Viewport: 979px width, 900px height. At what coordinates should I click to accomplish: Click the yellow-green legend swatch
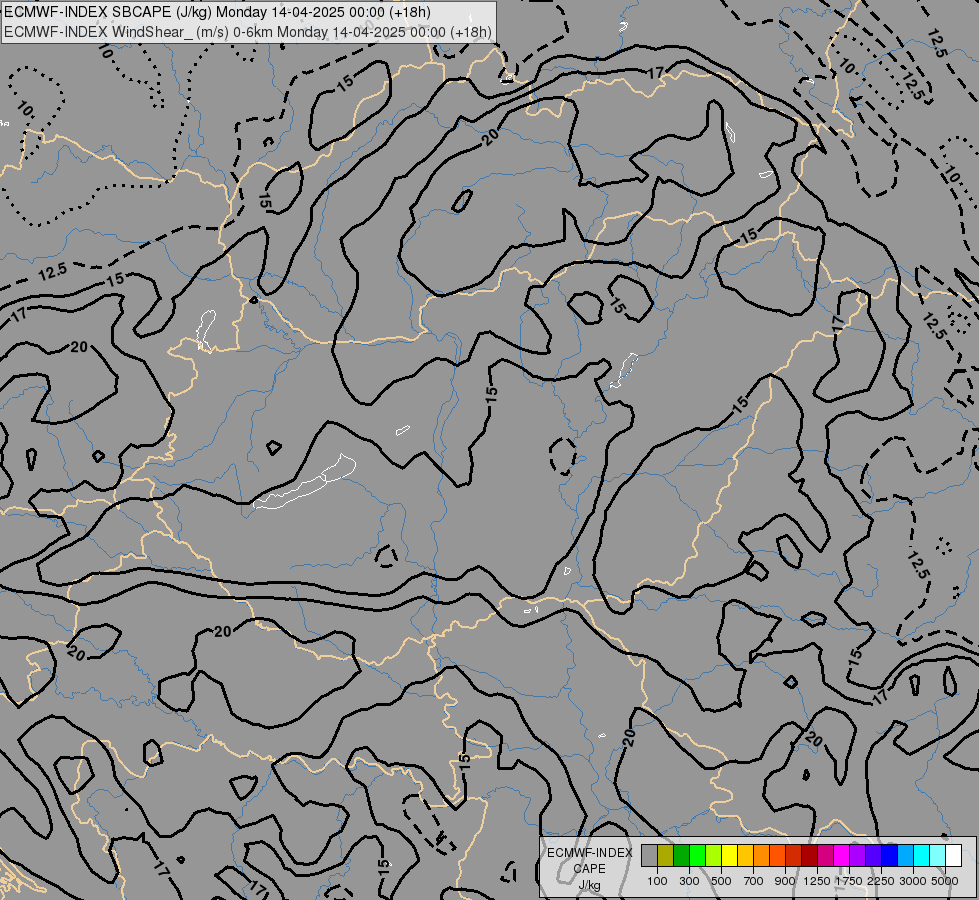coord(714,855)
